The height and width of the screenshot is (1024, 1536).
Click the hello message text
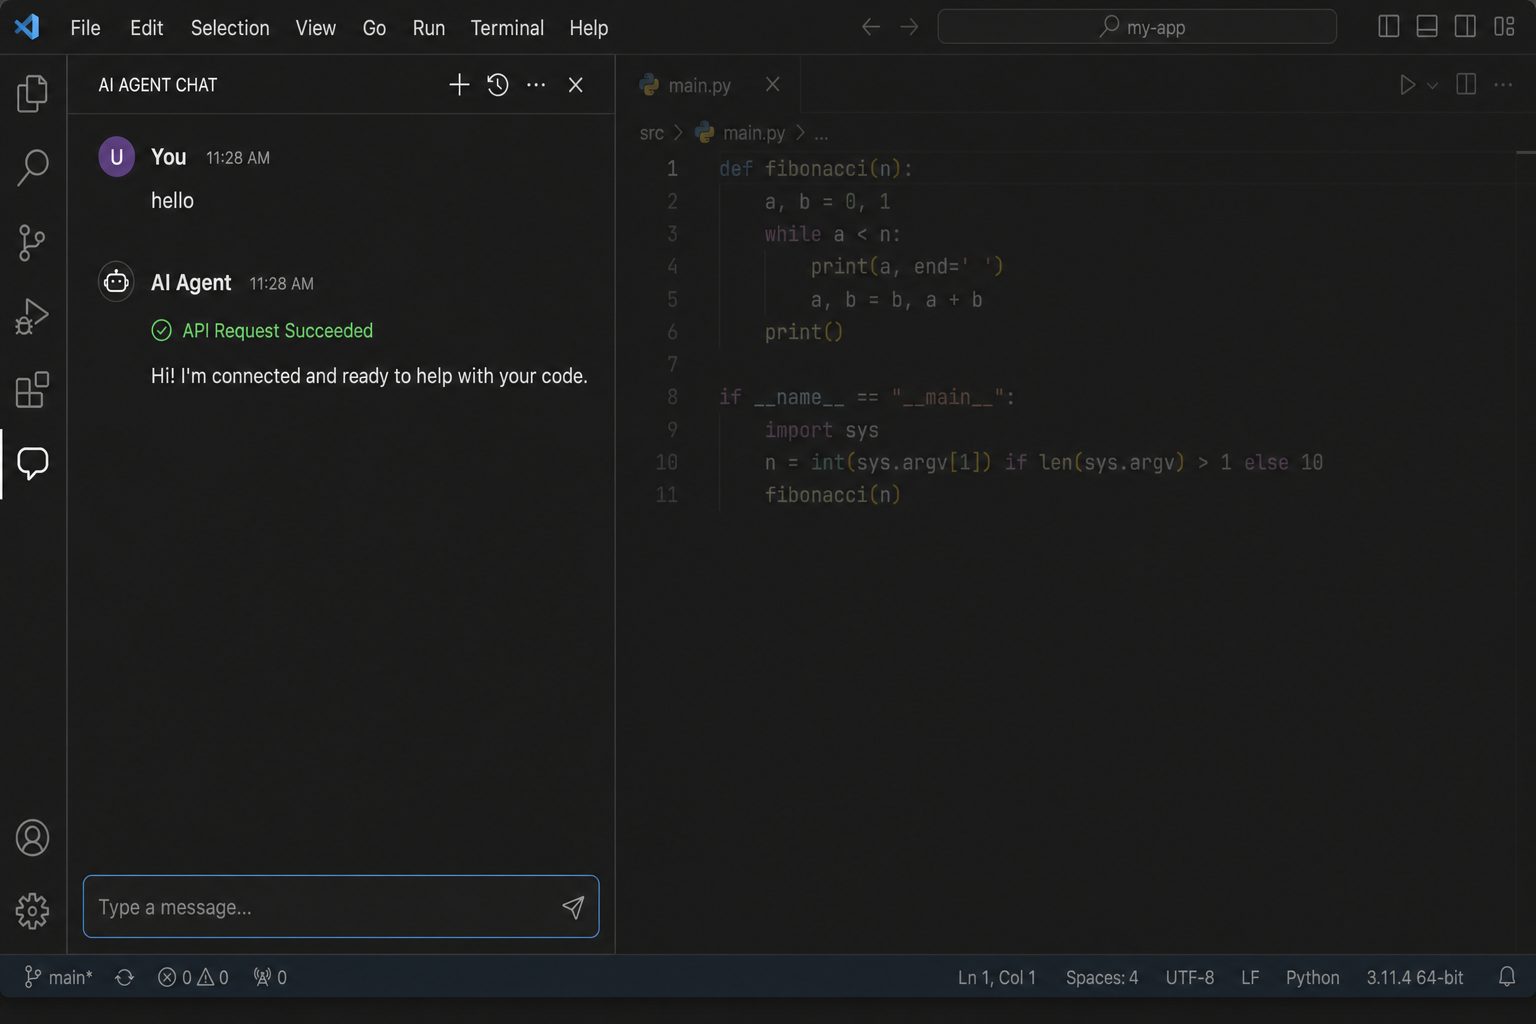point(172,201)
